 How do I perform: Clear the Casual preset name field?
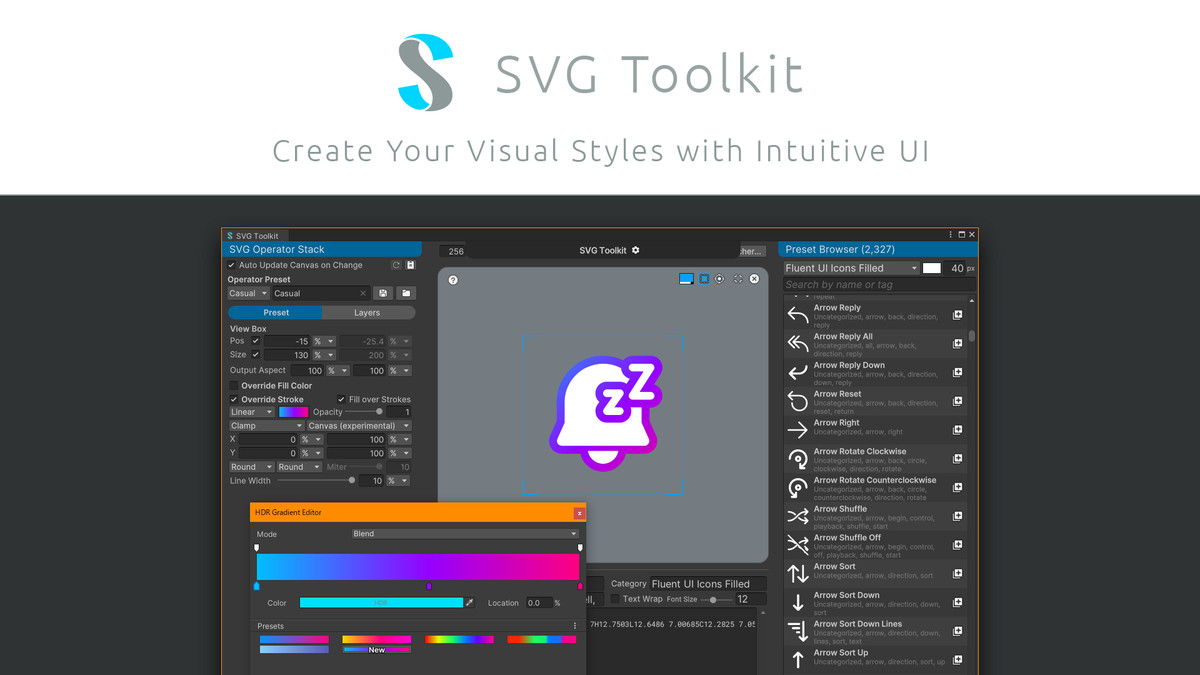pos(363,293)
